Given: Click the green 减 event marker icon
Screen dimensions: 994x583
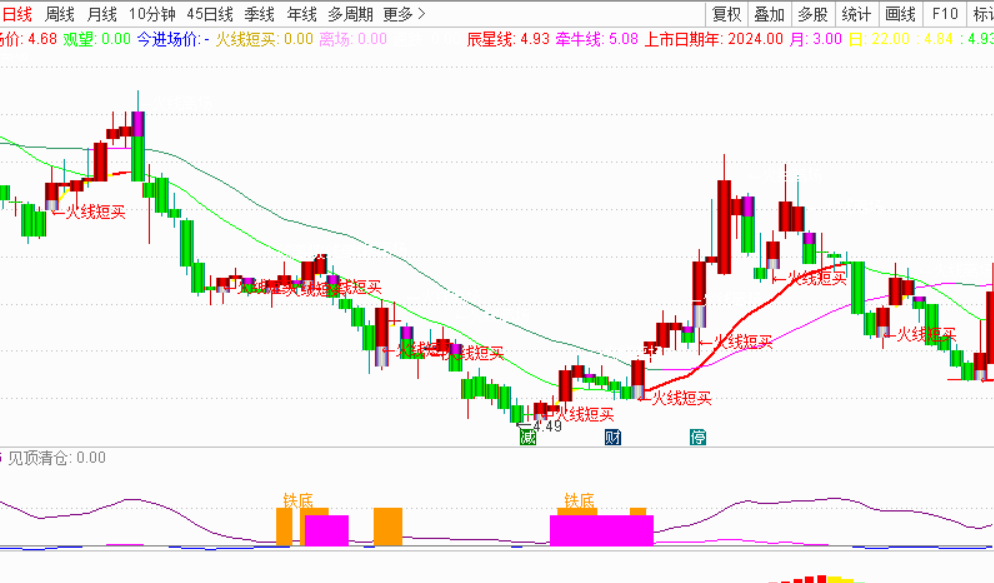Looking at the screenshot, I should (x=527, y=437).
